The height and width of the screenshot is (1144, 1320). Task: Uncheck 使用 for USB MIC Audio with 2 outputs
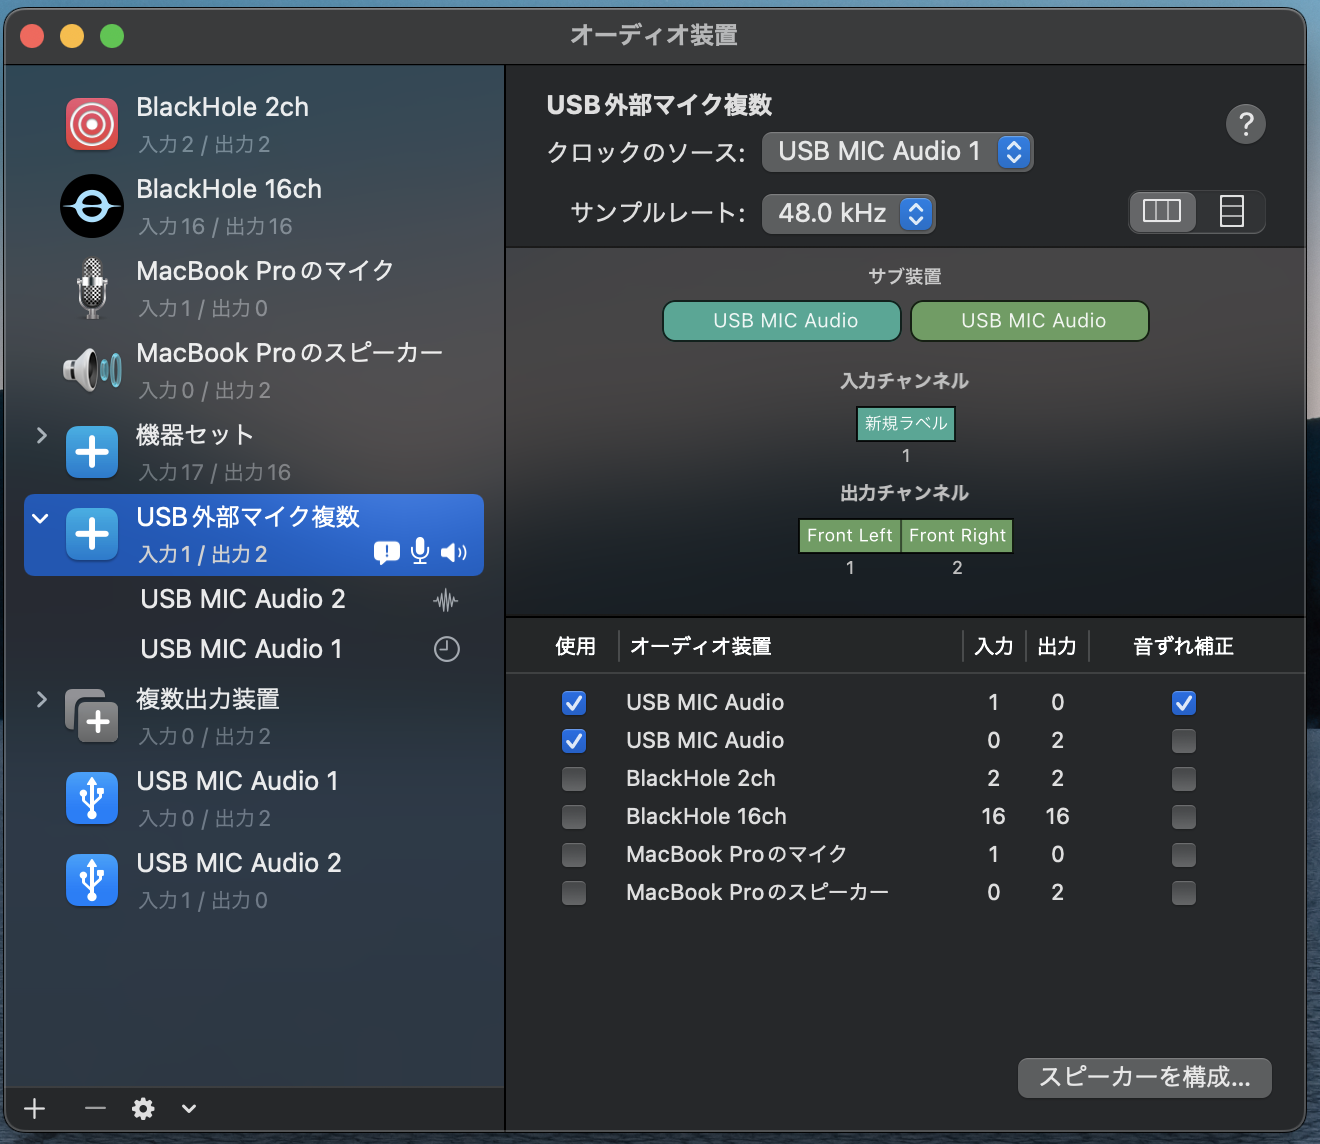tap(574, 741)
